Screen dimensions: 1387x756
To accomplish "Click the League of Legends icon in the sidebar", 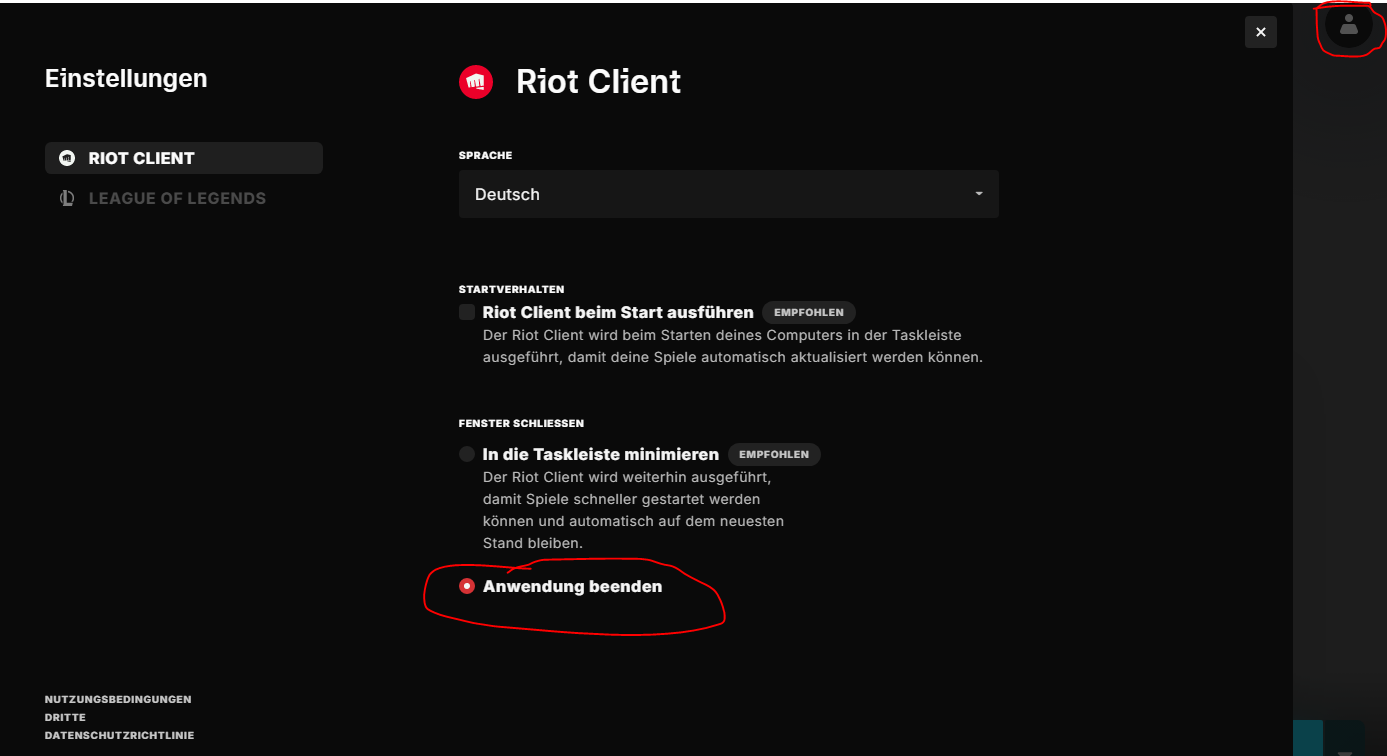I will 66,197.
